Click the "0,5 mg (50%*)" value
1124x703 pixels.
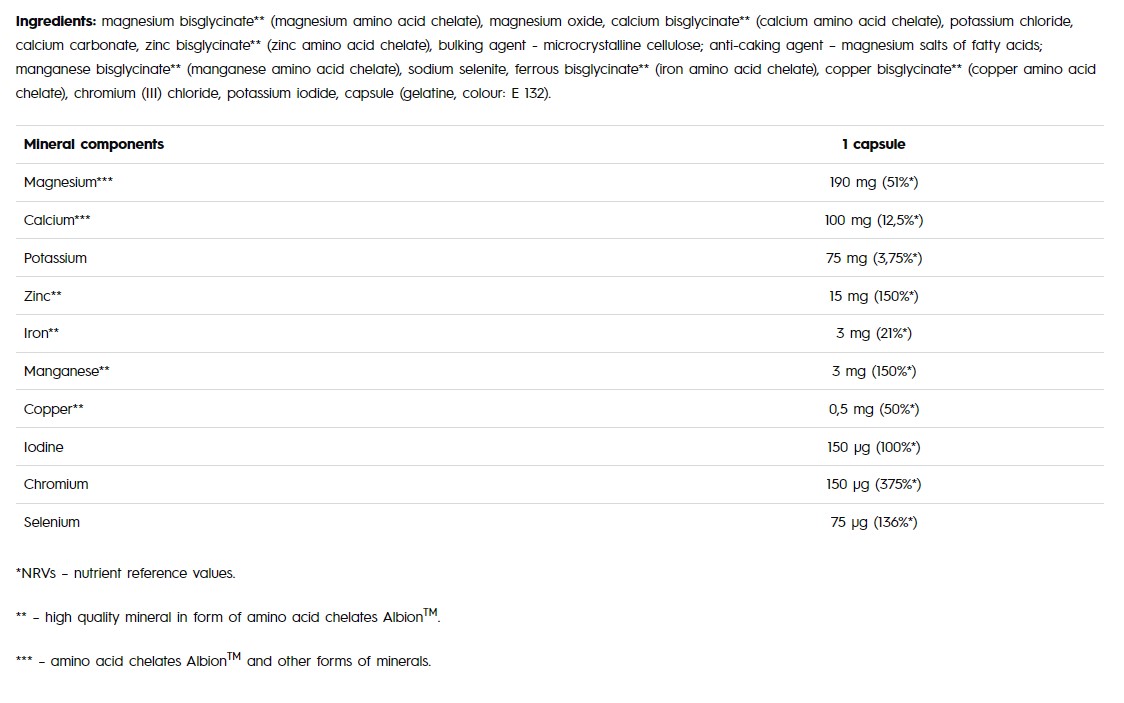(x=873, y=409)
